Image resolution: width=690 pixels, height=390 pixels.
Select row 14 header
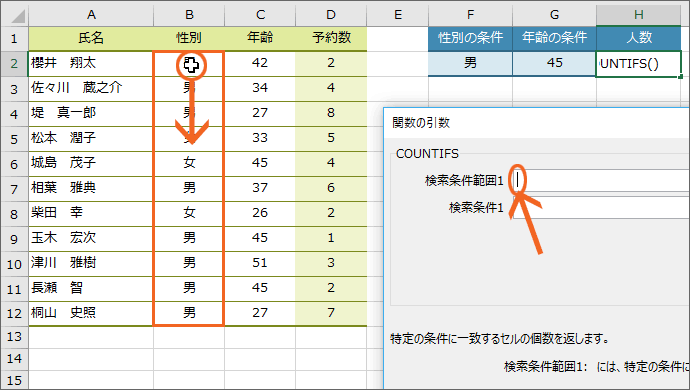14,358
